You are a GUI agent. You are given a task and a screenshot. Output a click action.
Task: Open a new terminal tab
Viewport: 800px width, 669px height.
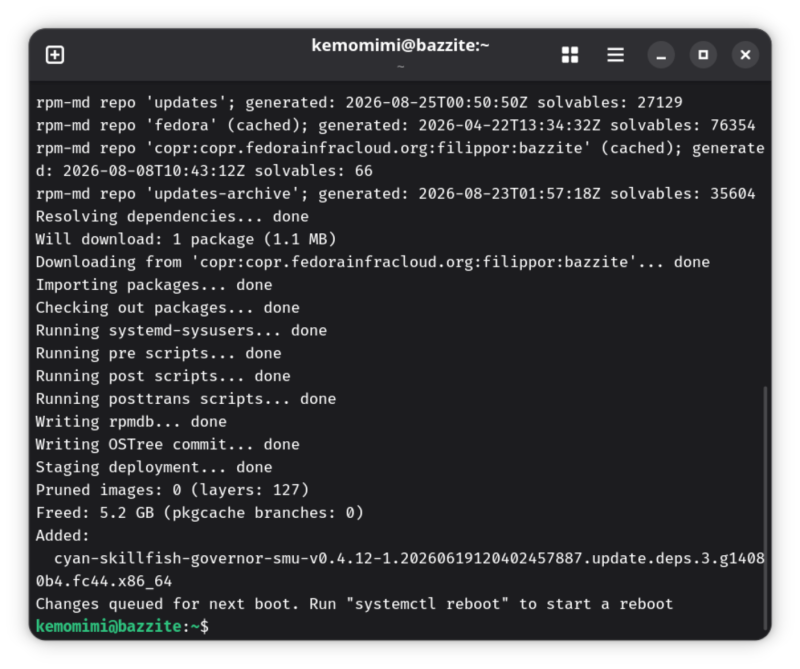pyautogui.click(x=55, y=55)
